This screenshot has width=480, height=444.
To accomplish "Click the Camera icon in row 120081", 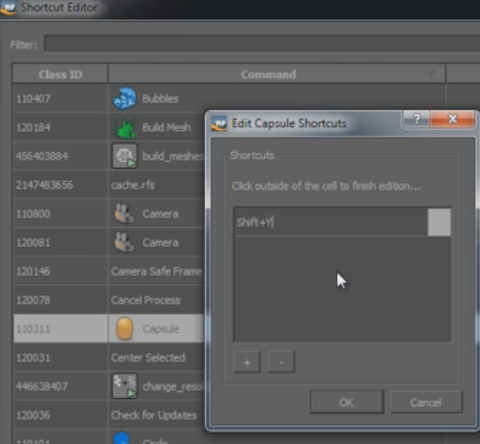I will 124,242.
